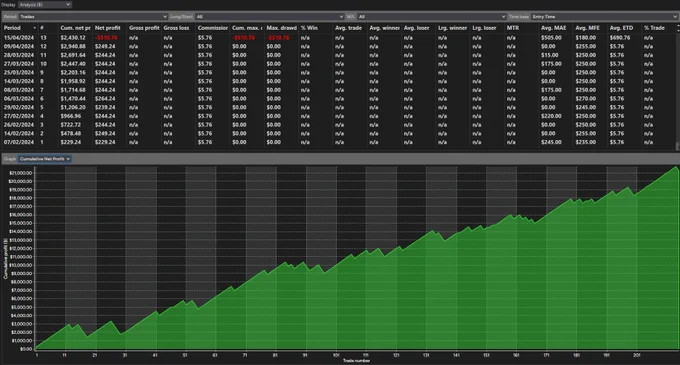Open the Period dropdown set to Trades
The height and width of the screenshot is (365, 680).
tap(93, 16)
